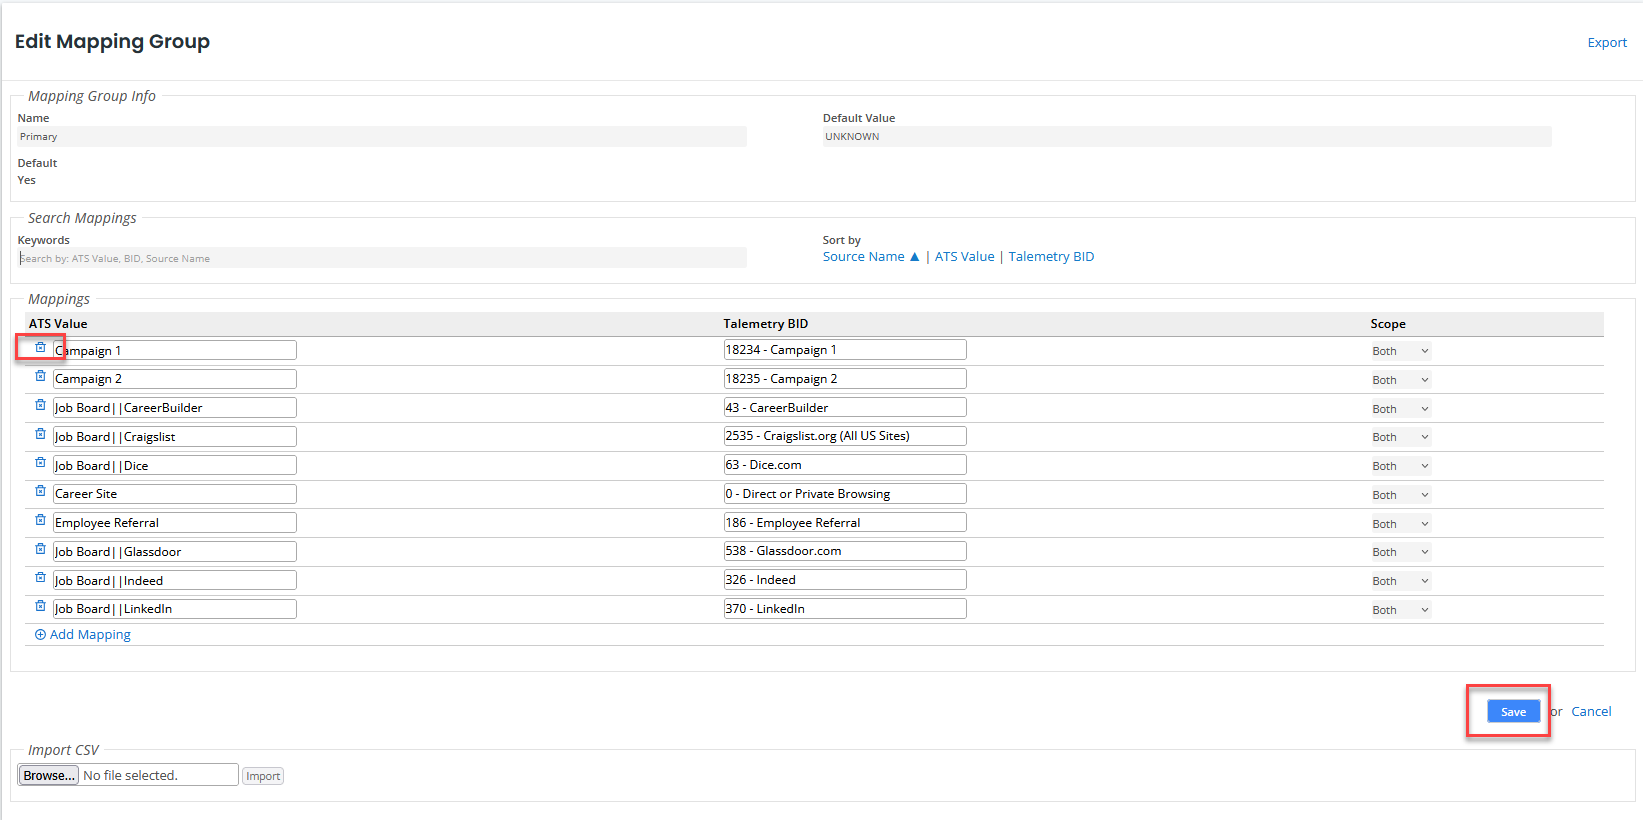Change Scope for the Indeed mapping
Screen dimensions: 1643x820
tap(1400, 581)
